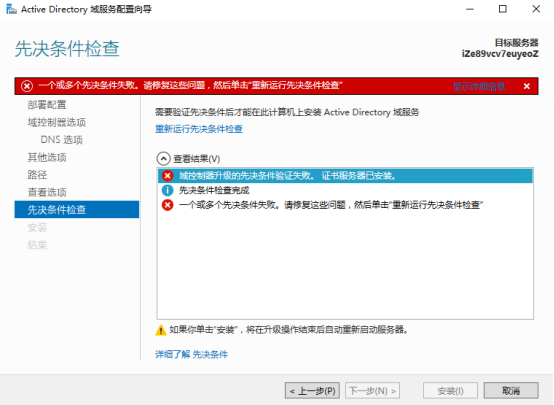Click the 取消 cancel button

click(511, 391)
